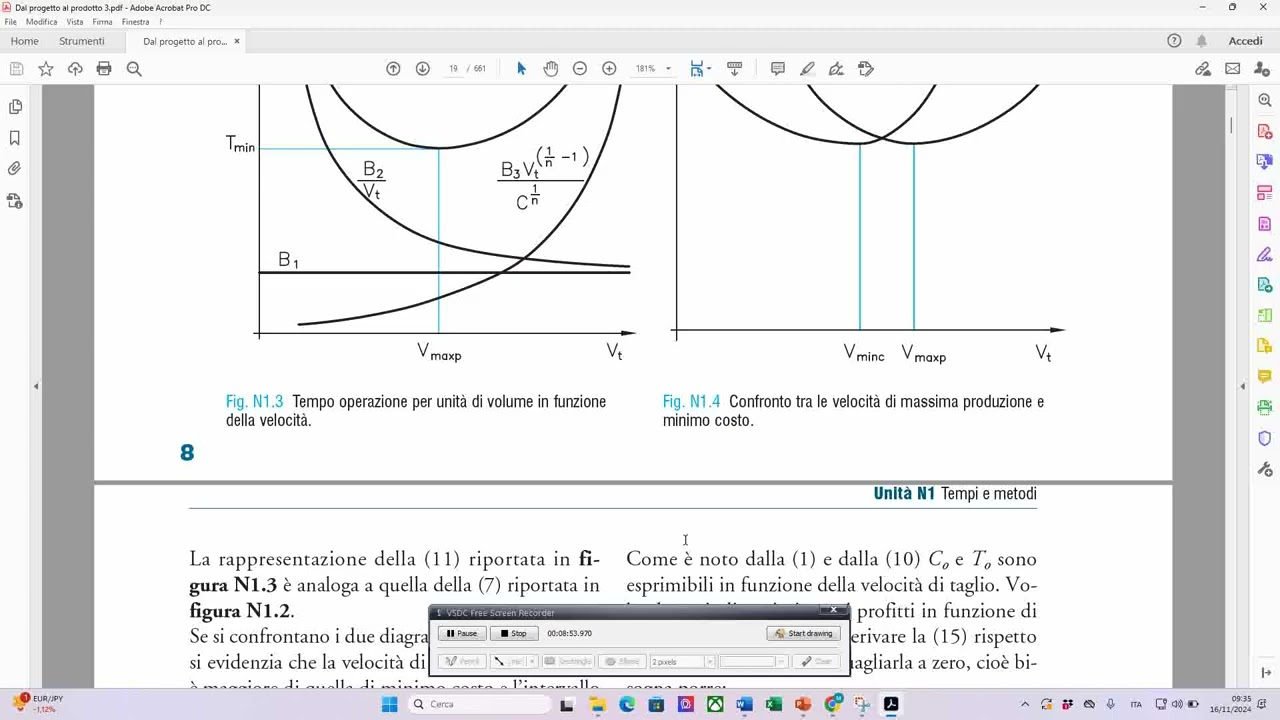Open the Vista menu

click(x=75, y=21)
